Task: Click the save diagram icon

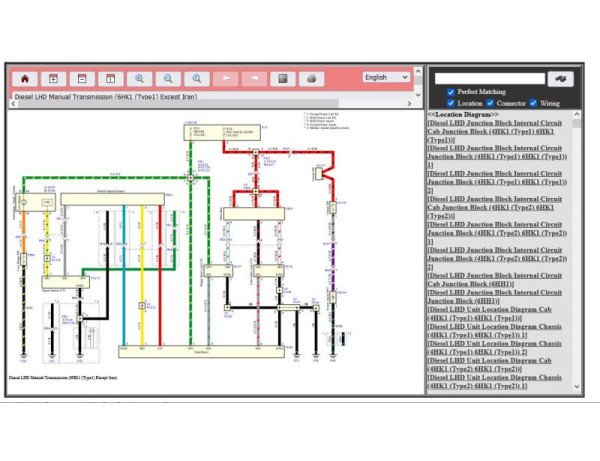Action: coord(284,78)
